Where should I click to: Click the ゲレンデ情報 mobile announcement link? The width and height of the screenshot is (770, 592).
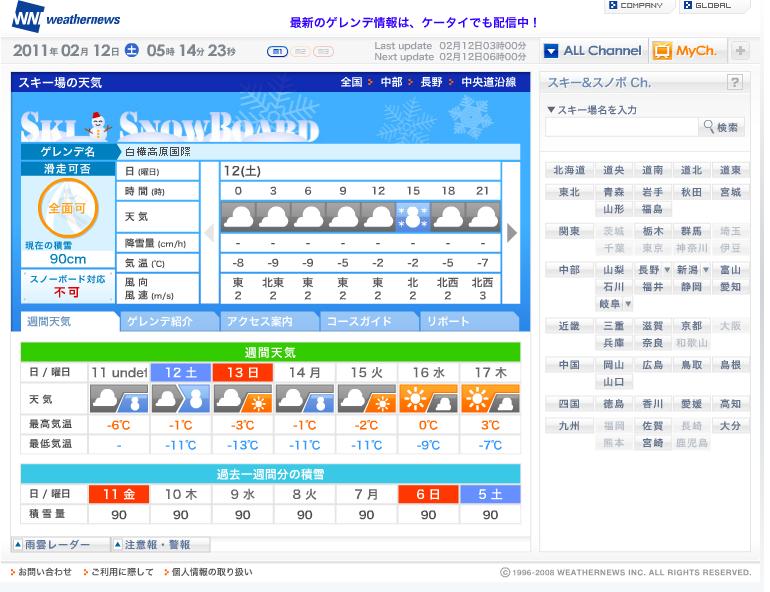pos(414,23)
